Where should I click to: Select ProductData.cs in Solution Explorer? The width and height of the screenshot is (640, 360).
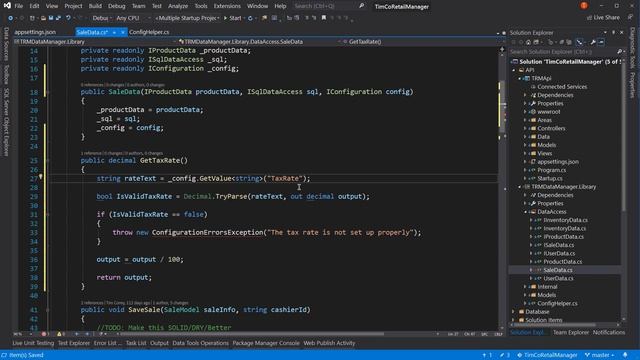562,262
